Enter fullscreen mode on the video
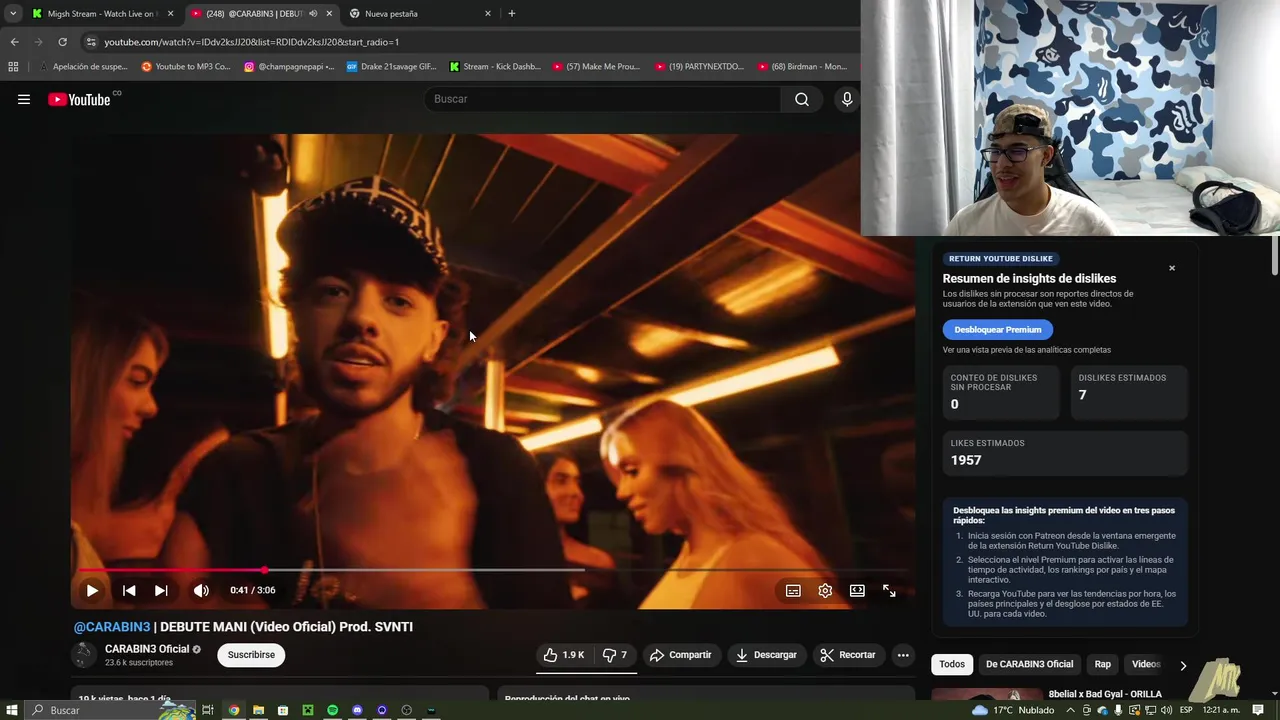Screen dimensions: 1280x720 click(889, 591)
